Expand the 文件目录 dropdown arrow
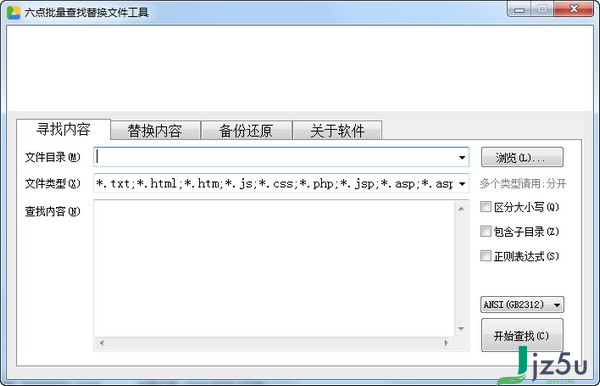 (462, 157)
